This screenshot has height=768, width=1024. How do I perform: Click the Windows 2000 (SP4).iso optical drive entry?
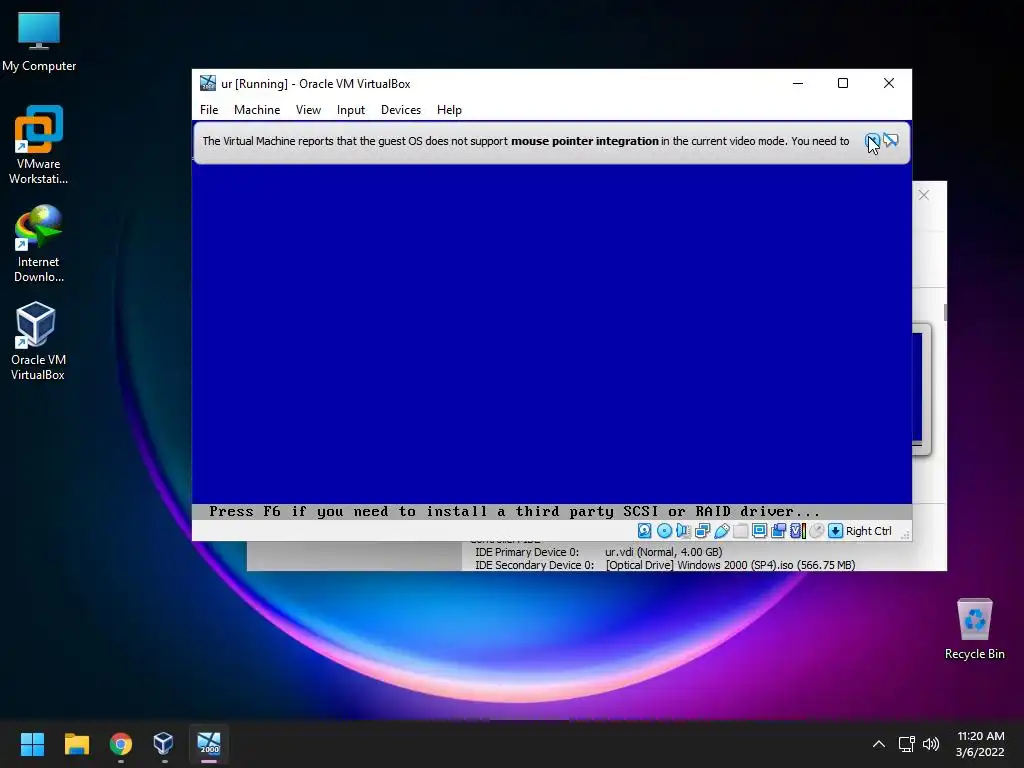click(730, 565)
